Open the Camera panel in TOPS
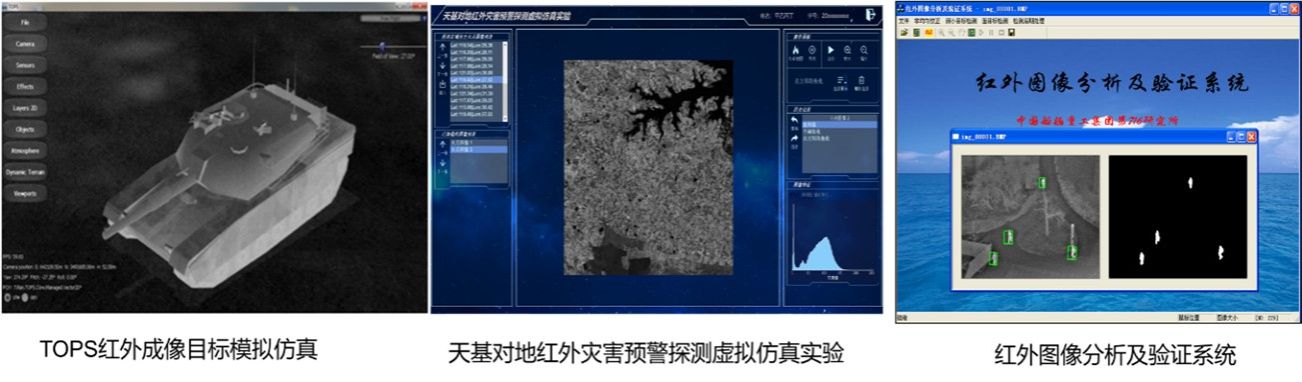The height and width of the screenshot is (382, 1302). coord(24,44)
